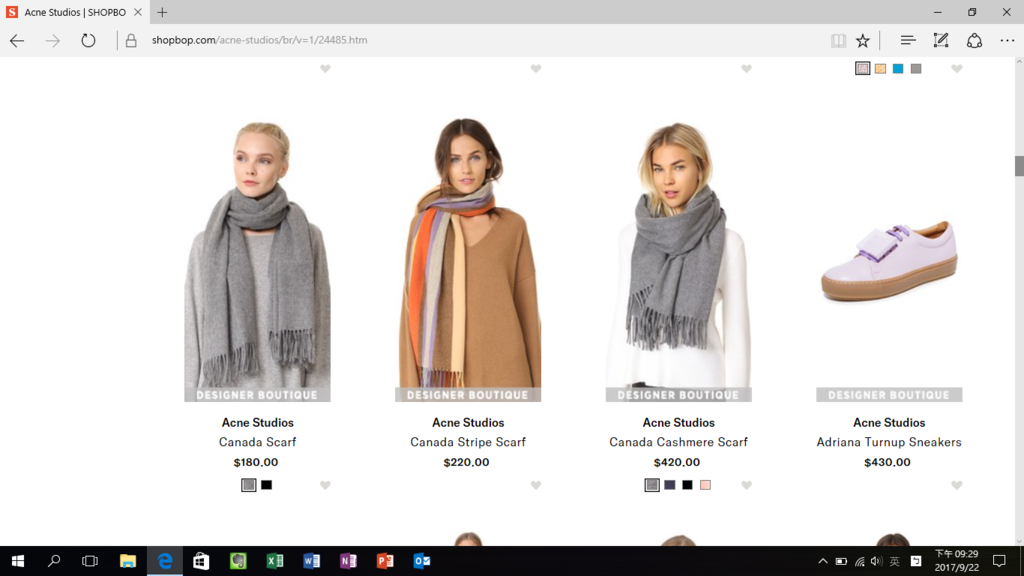Open the Windows Start menu
Image resolution: width=1024 pixels, height=576 pixels.
click(x=18, y=561)
